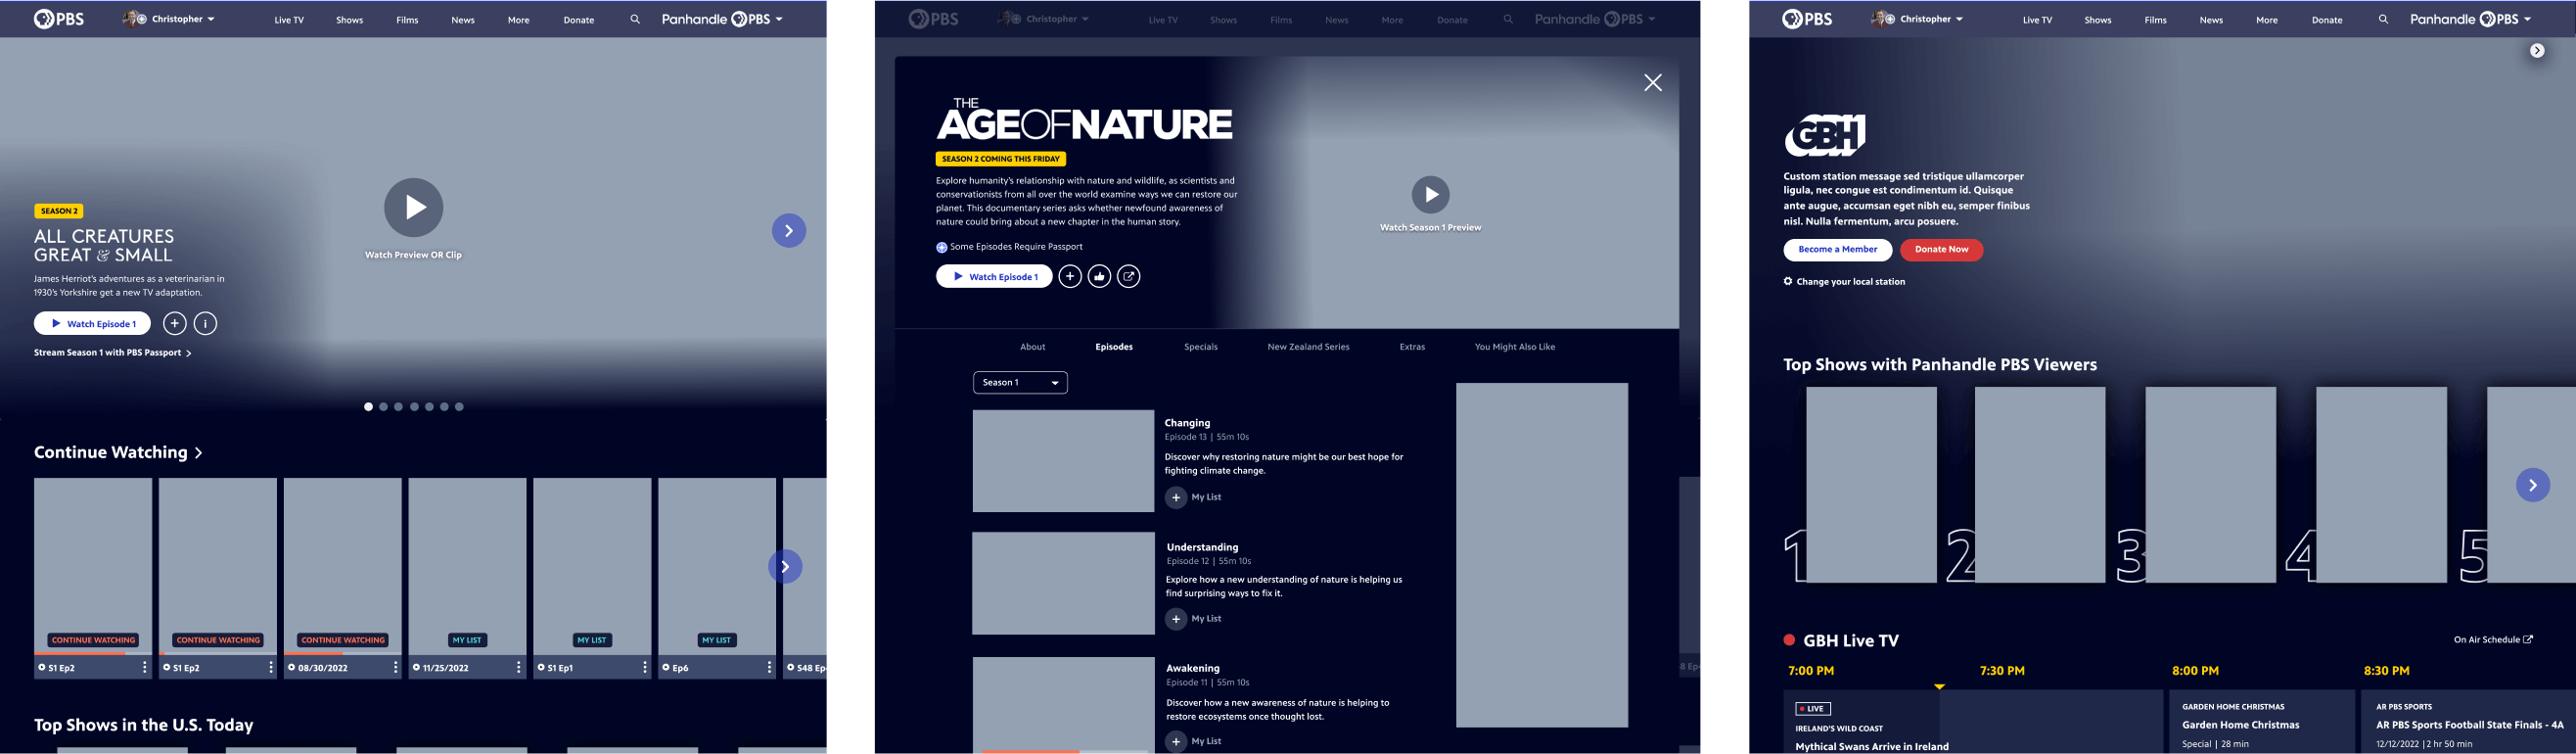Click the share icon in the Age of Nature modal
The image size is (2576, 754).
(x=1129, y=276)
